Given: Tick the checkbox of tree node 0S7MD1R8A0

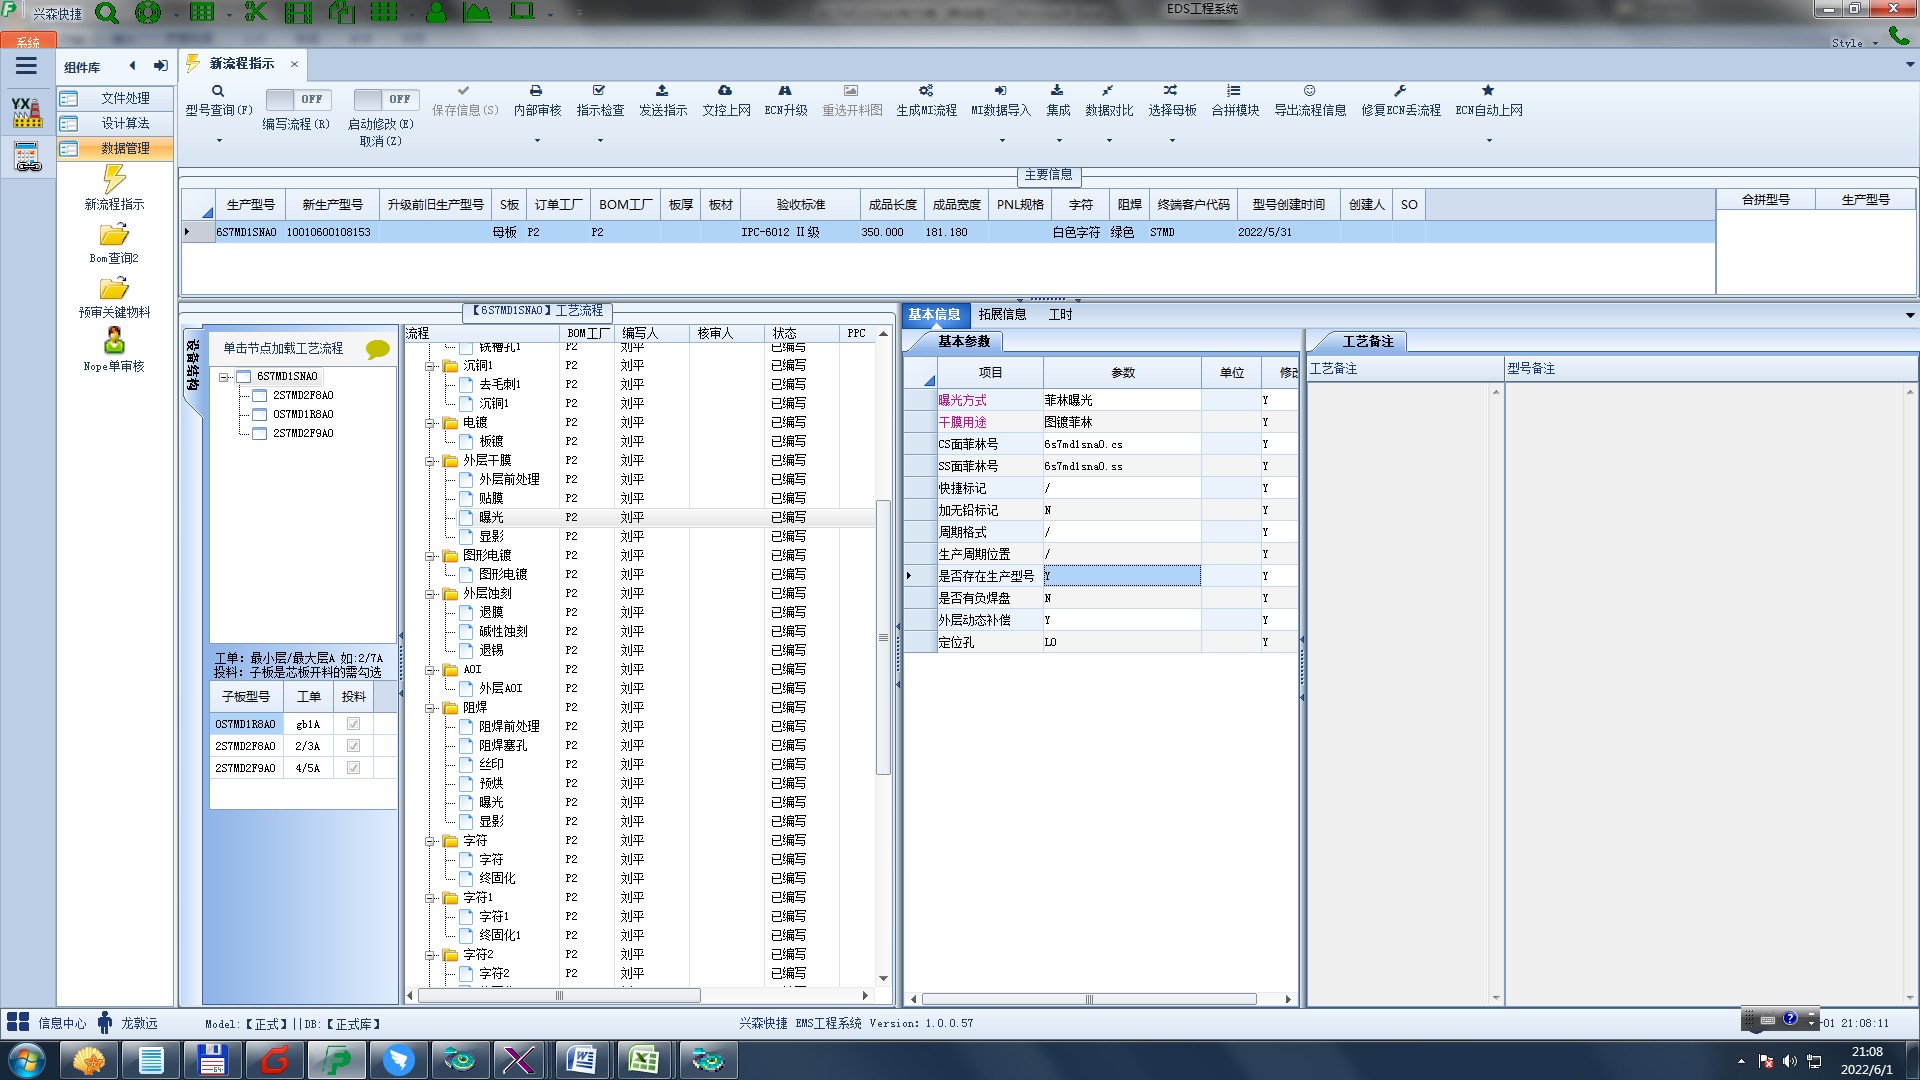Looking at the screenshot, I should pyautogui.click(x=259, y=415).
